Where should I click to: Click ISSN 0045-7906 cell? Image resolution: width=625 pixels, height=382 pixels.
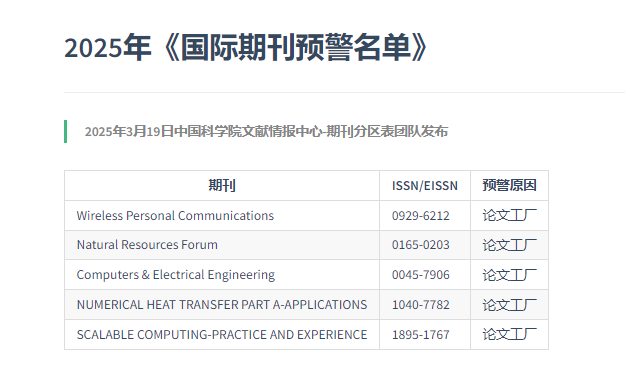coord(421,275)
